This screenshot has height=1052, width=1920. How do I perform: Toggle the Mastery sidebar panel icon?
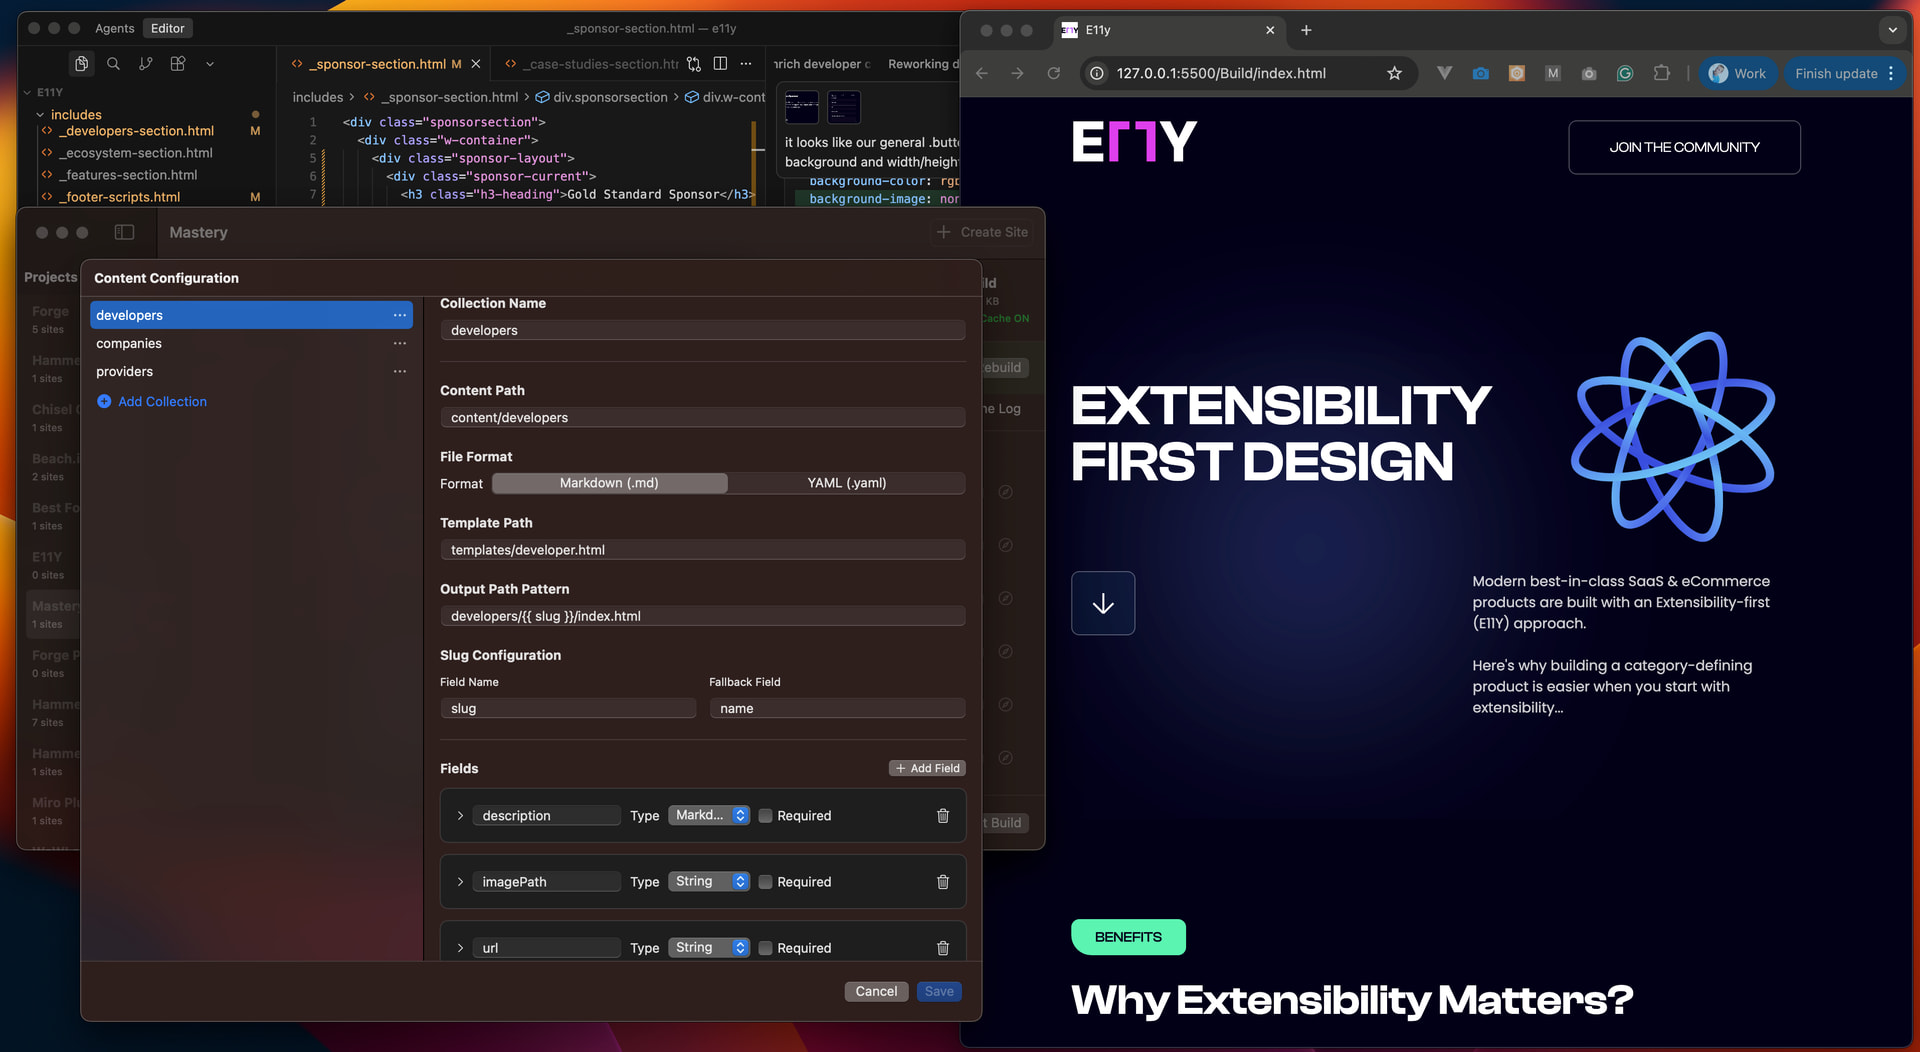pyautogui.click(x=124, y=232)
